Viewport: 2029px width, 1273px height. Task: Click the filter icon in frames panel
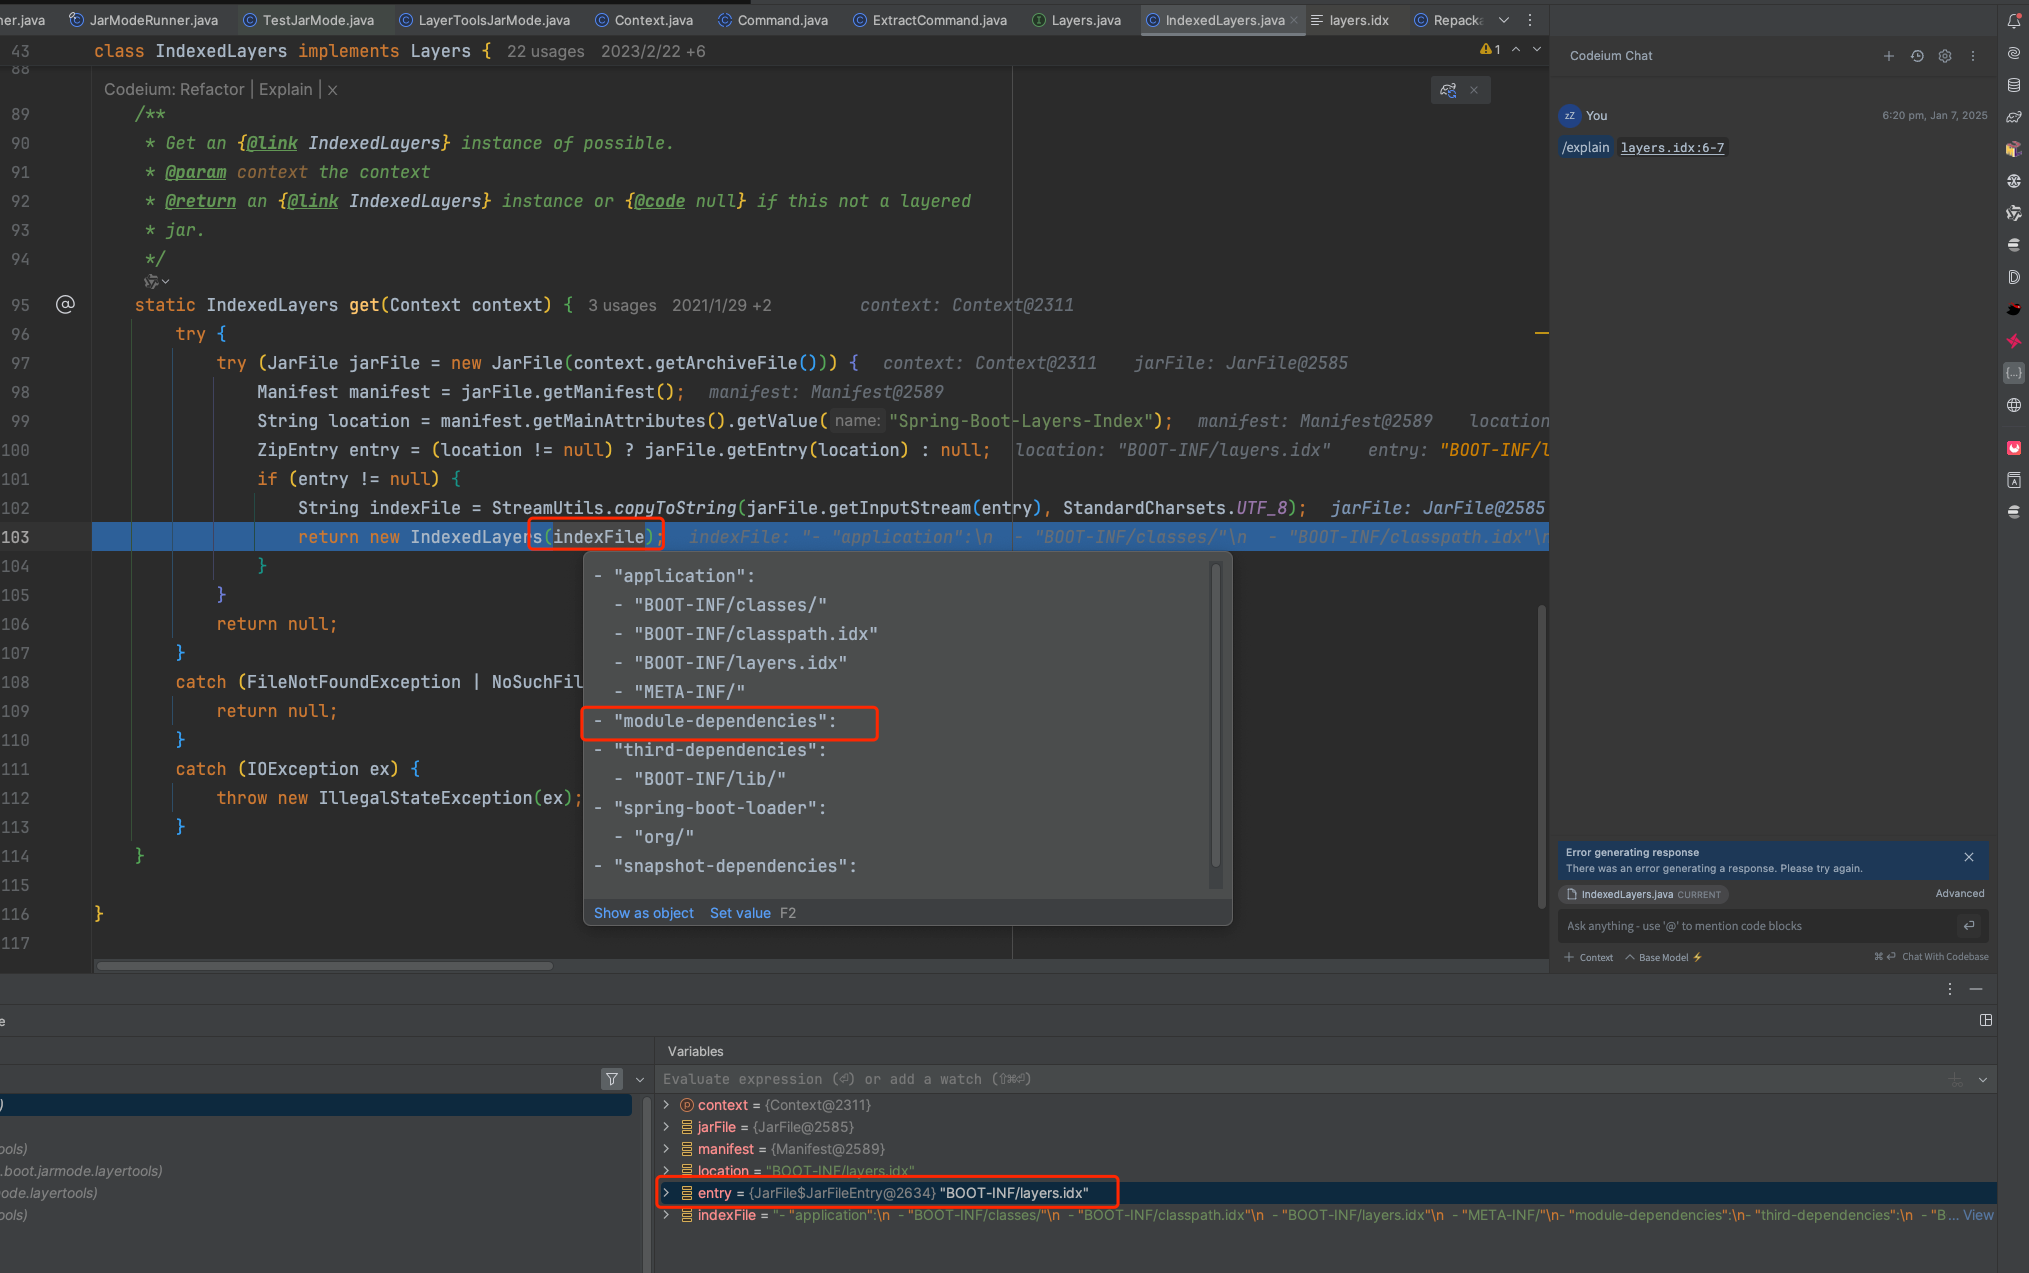click(612, 1079)
